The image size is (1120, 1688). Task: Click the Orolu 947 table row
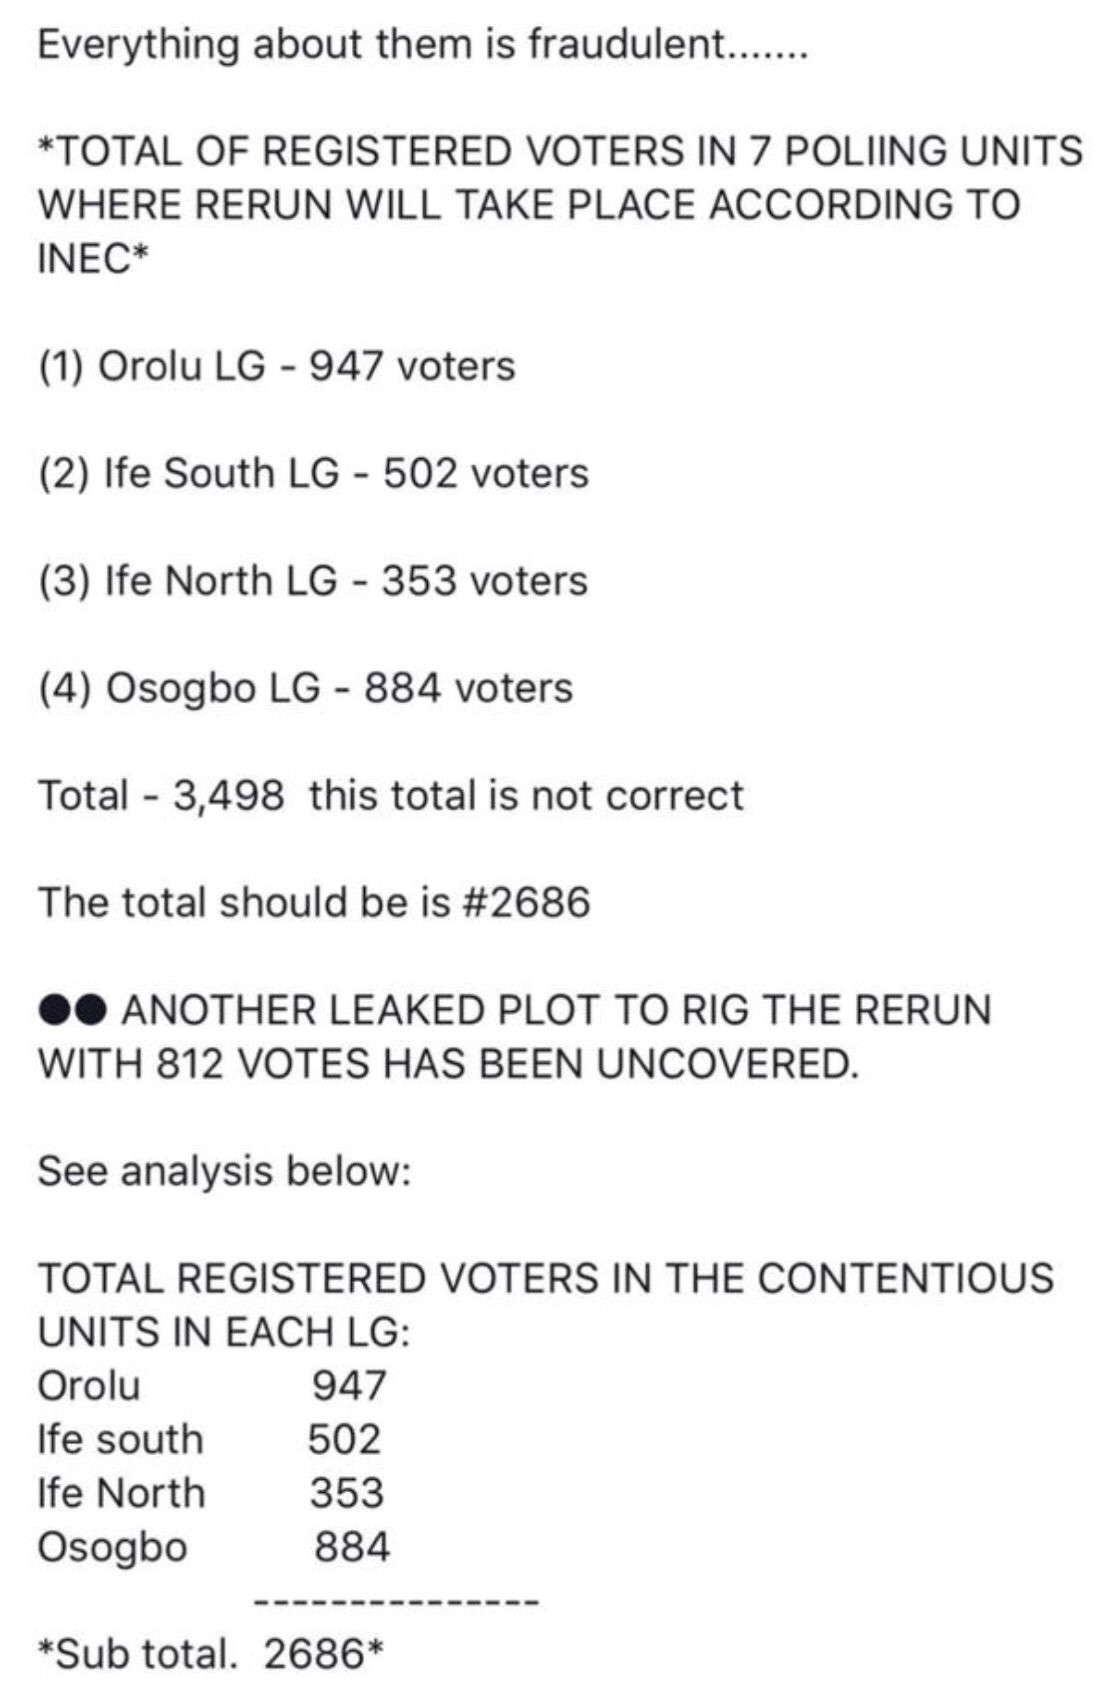212,1386
